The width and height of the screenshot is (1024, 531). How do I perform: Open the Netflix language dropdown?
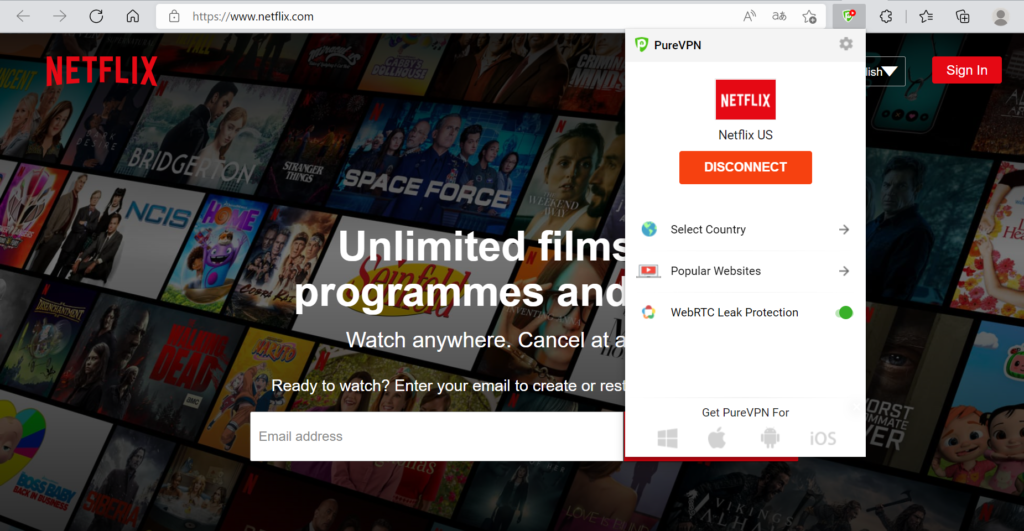[x=884, y=71]
